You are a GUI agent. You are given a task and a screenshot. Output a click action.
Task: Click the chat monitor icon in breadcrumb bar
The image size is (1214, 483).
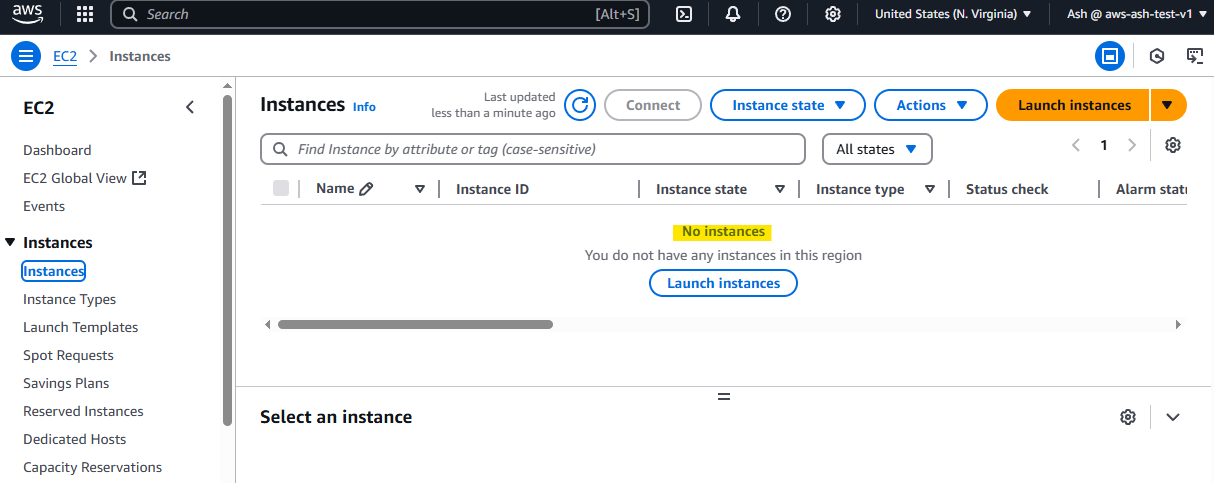point(1195,56)
